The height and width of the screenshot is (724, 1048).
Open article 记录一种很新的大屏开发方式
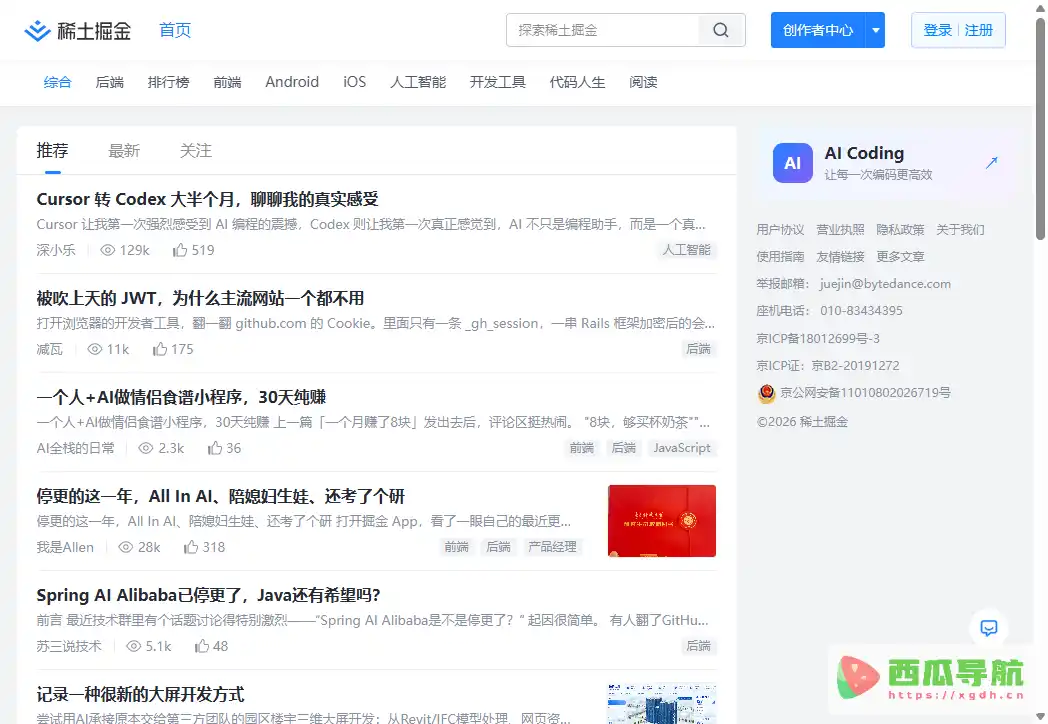140,694
